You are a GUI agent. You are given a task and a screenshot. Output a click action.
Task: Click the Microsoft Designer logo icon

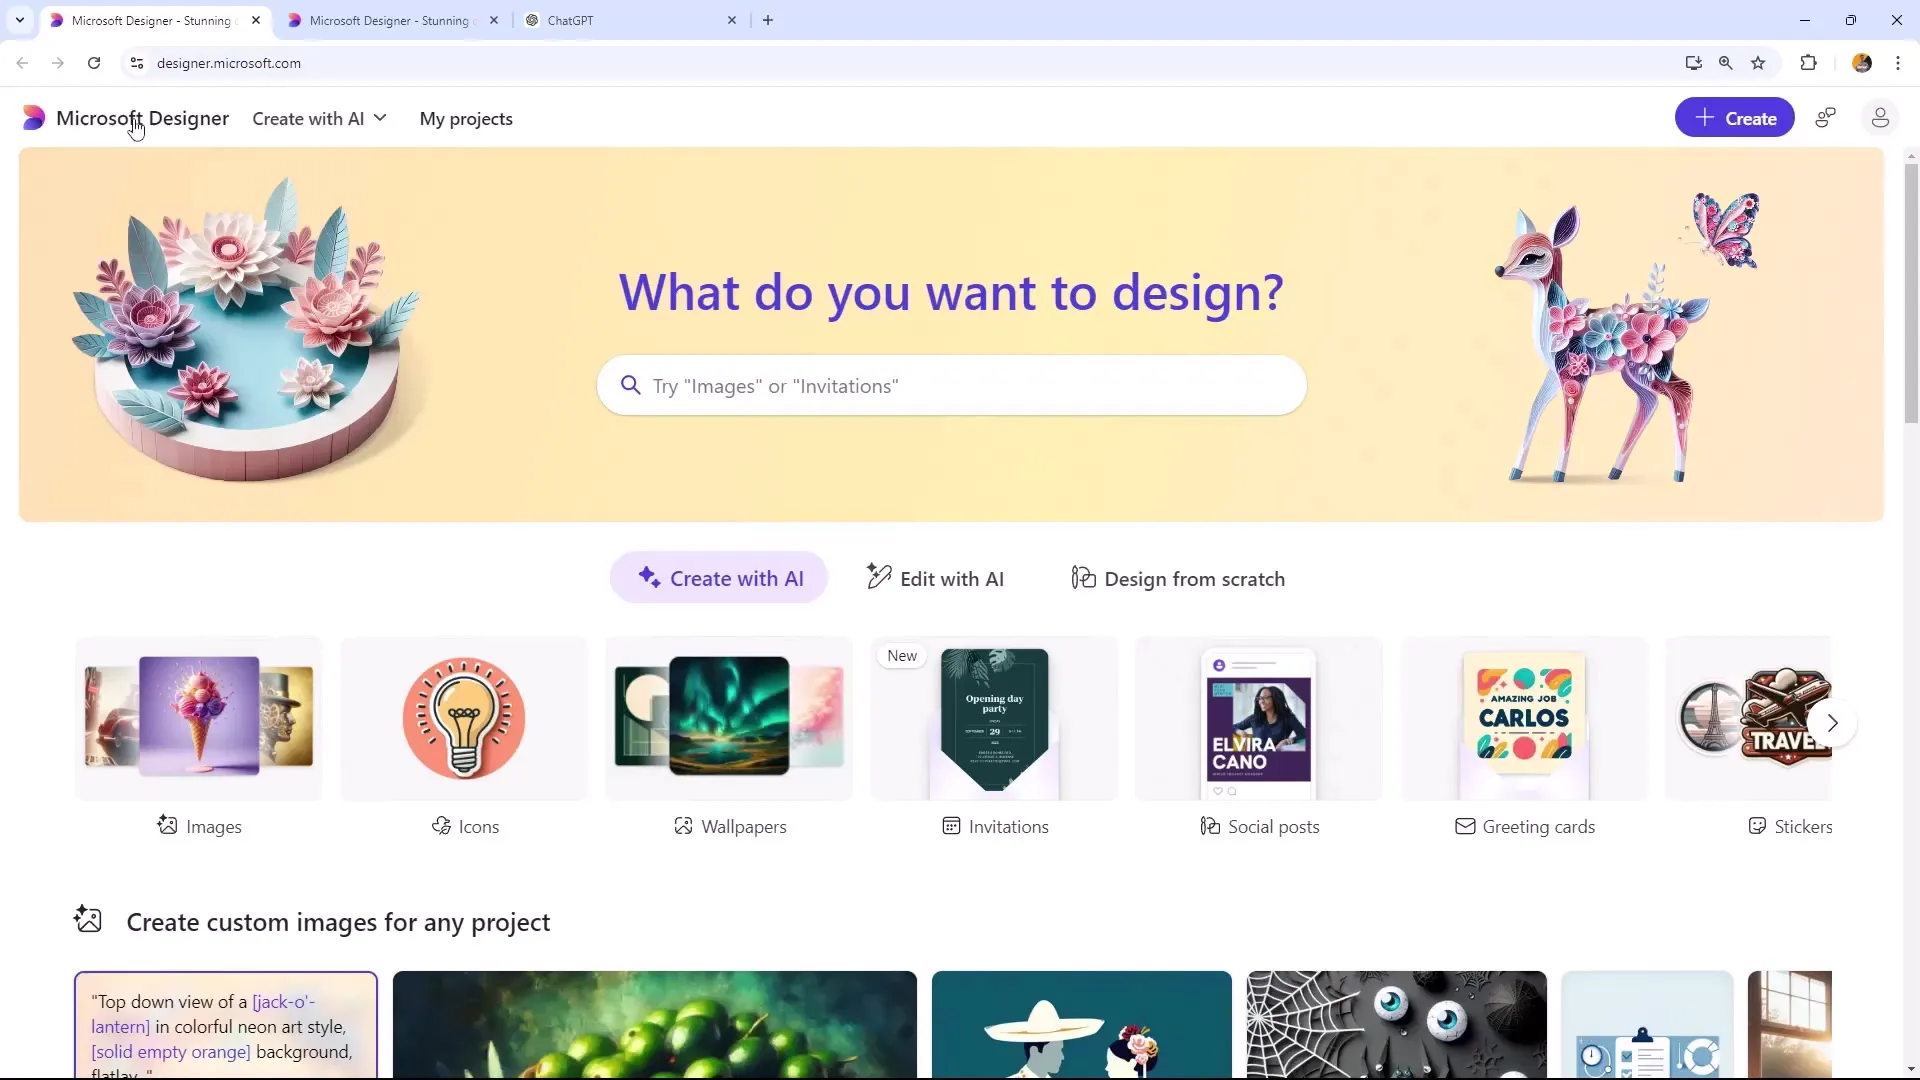[33, 119]
